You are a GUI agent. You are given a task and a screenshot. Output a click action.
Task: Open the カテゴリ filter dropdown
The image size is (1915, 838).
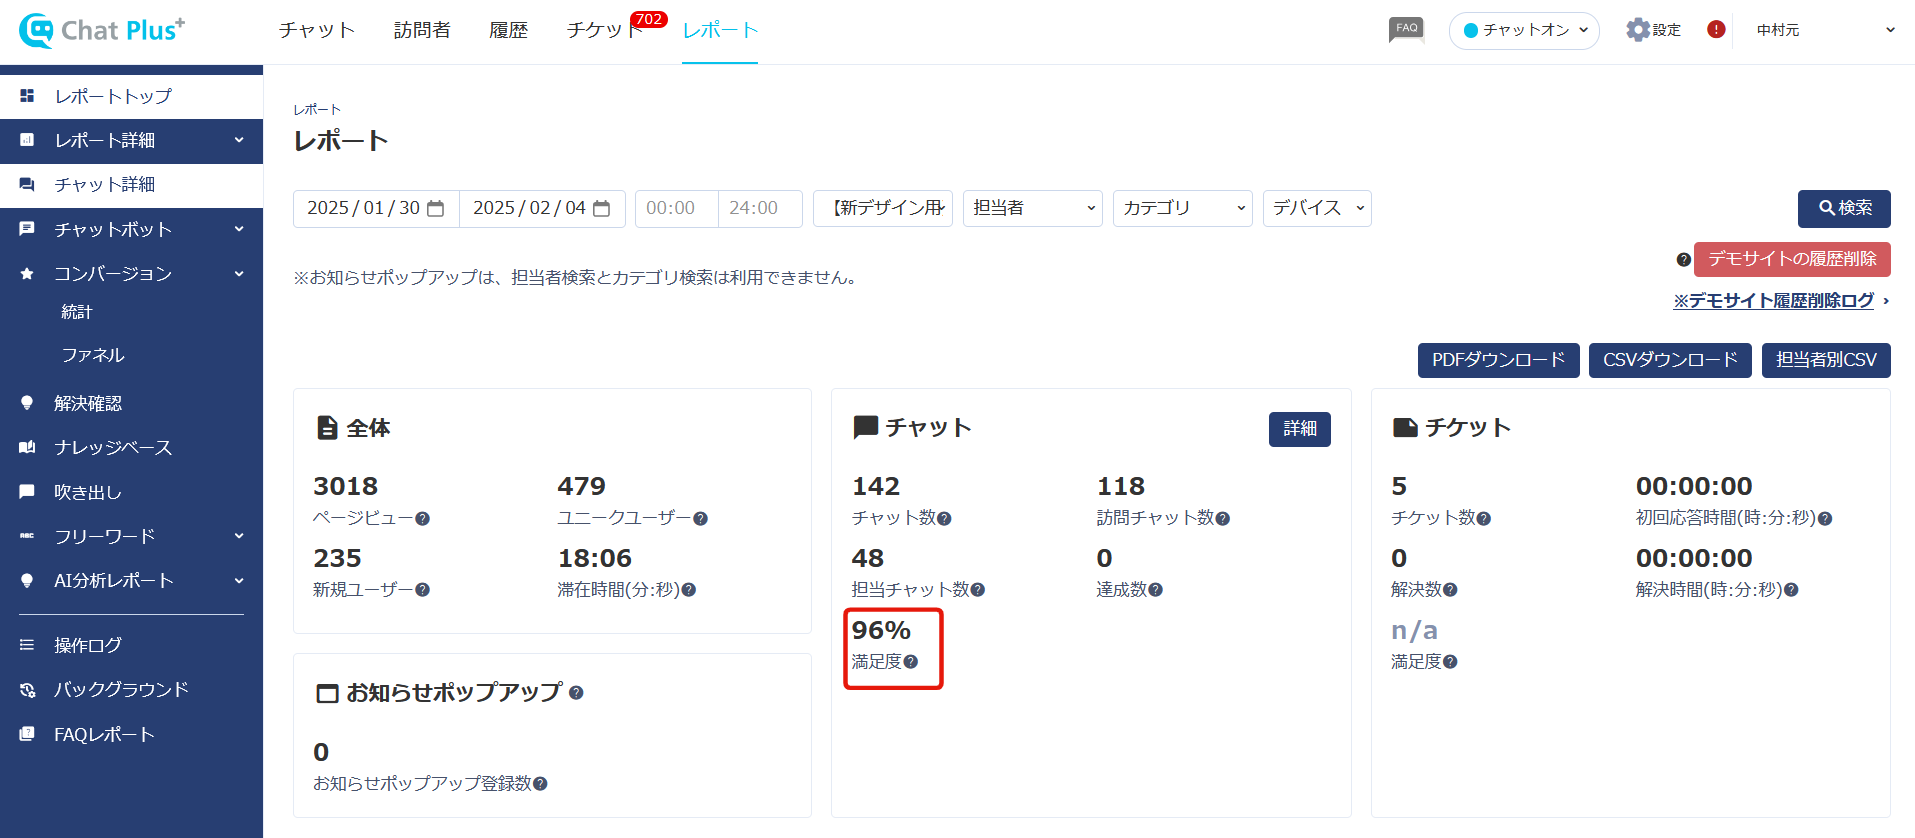(1182, 208)
